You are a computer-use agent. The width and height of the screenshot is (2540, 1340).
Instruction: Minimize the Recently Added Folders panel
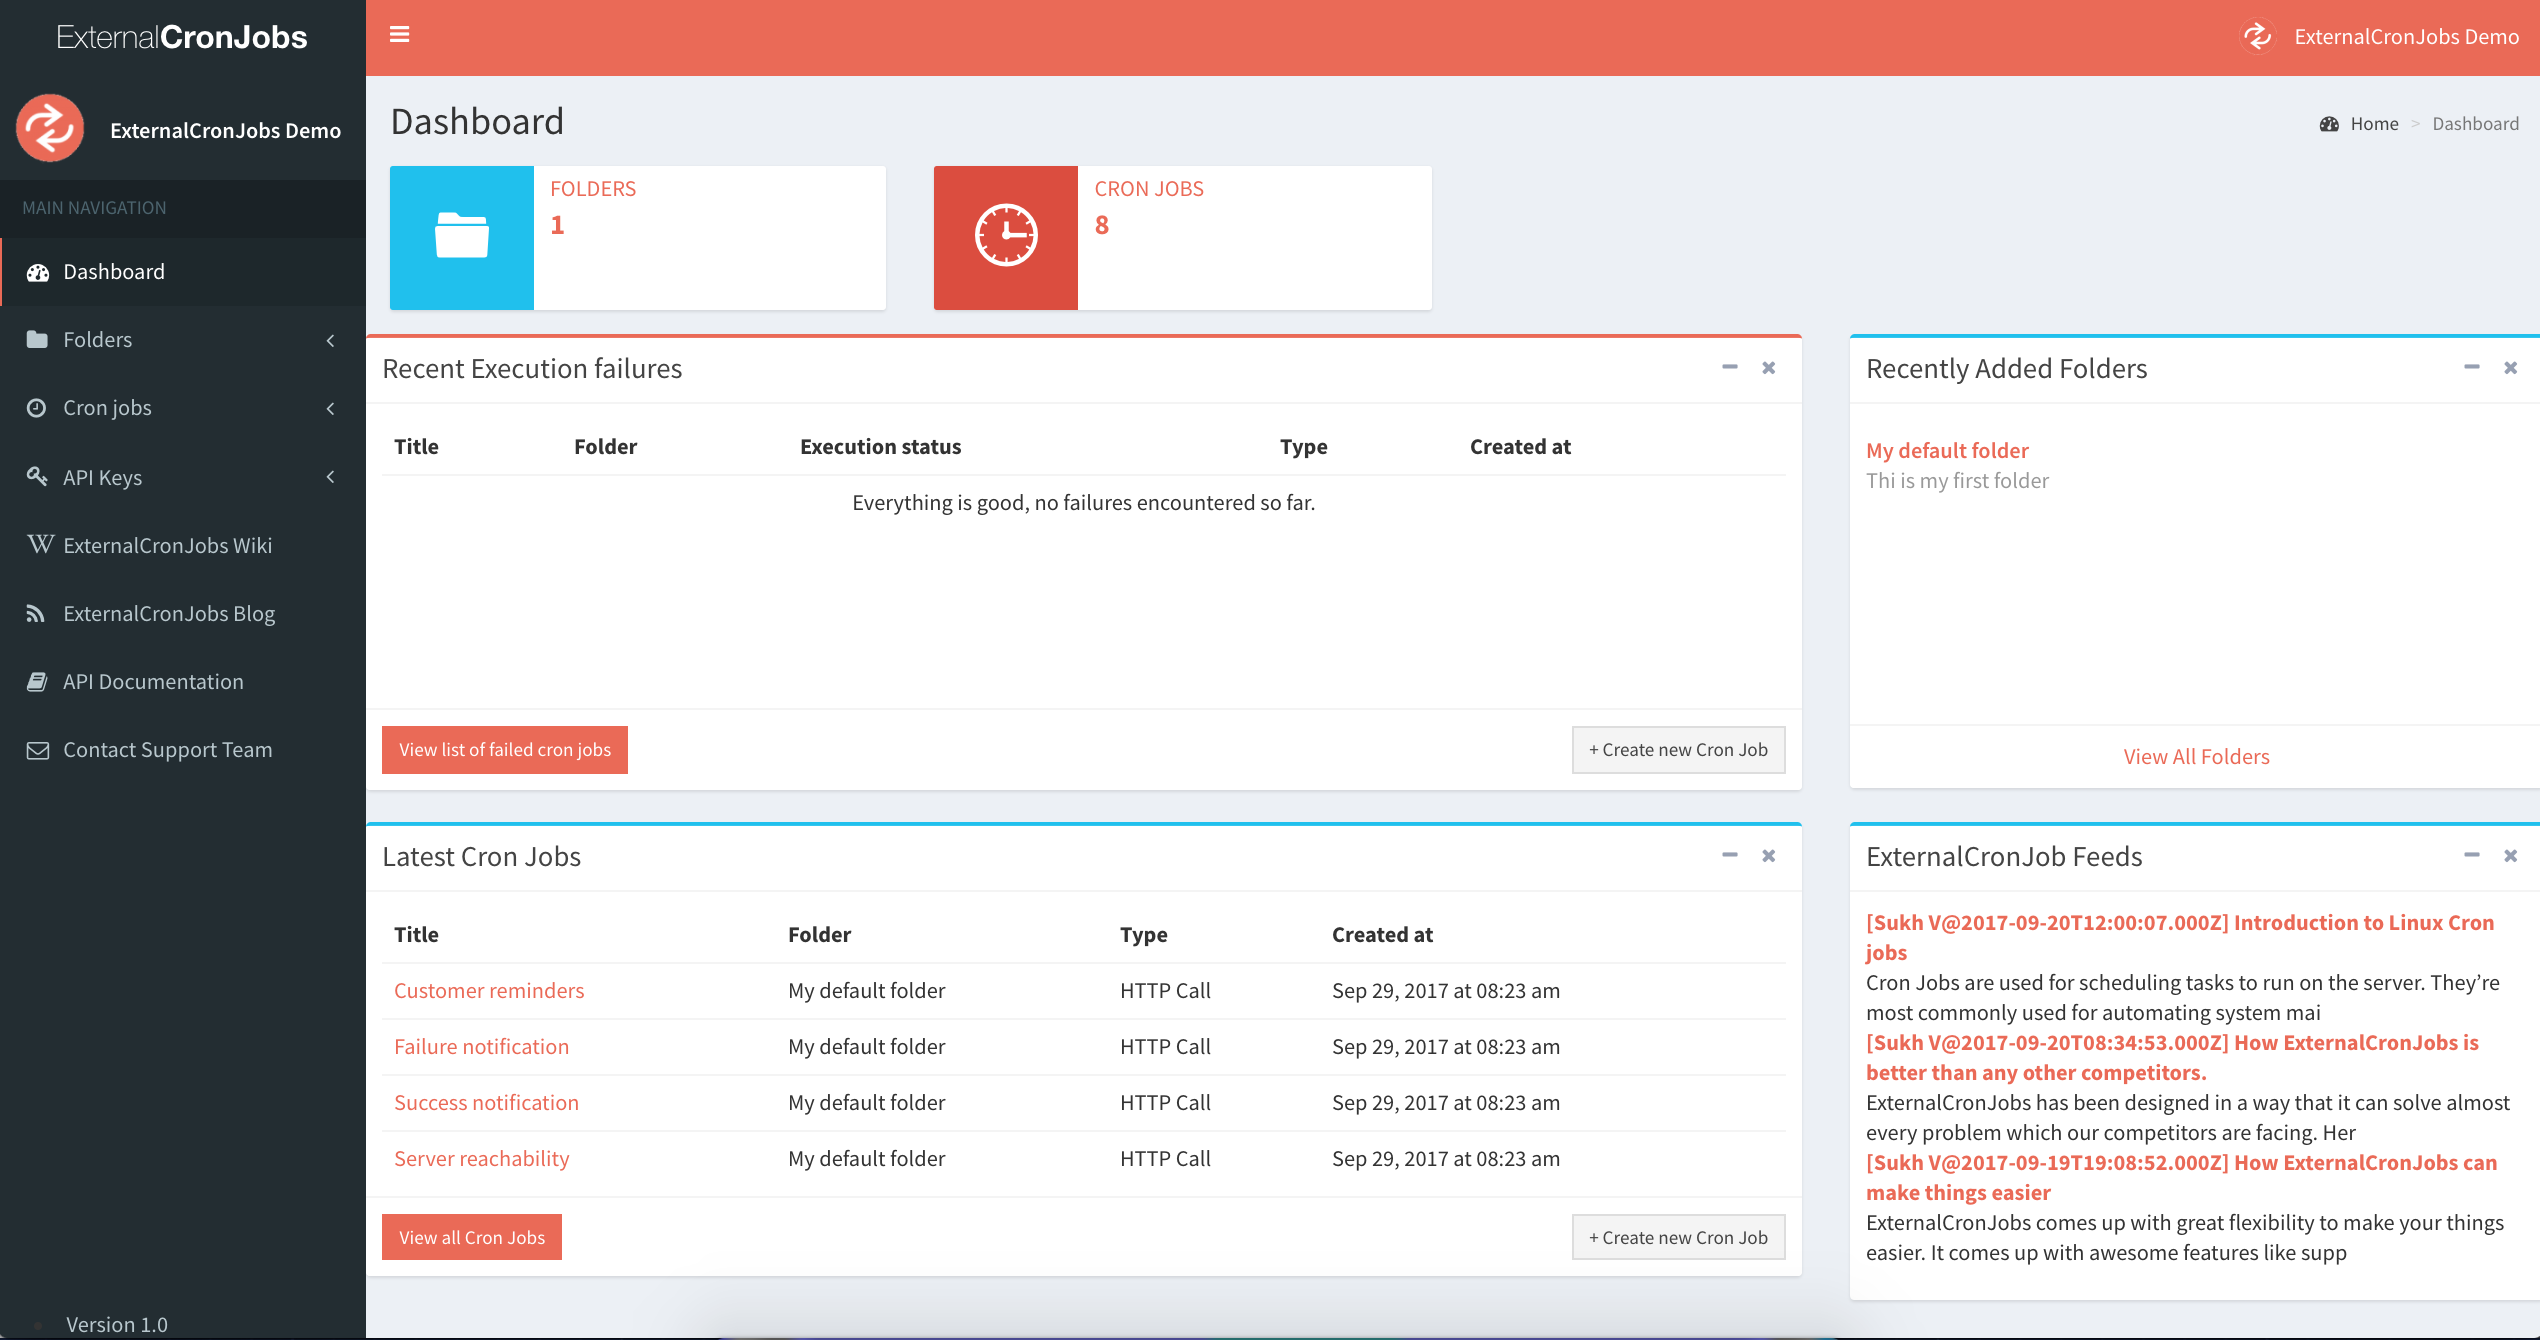click(2471, 367)
